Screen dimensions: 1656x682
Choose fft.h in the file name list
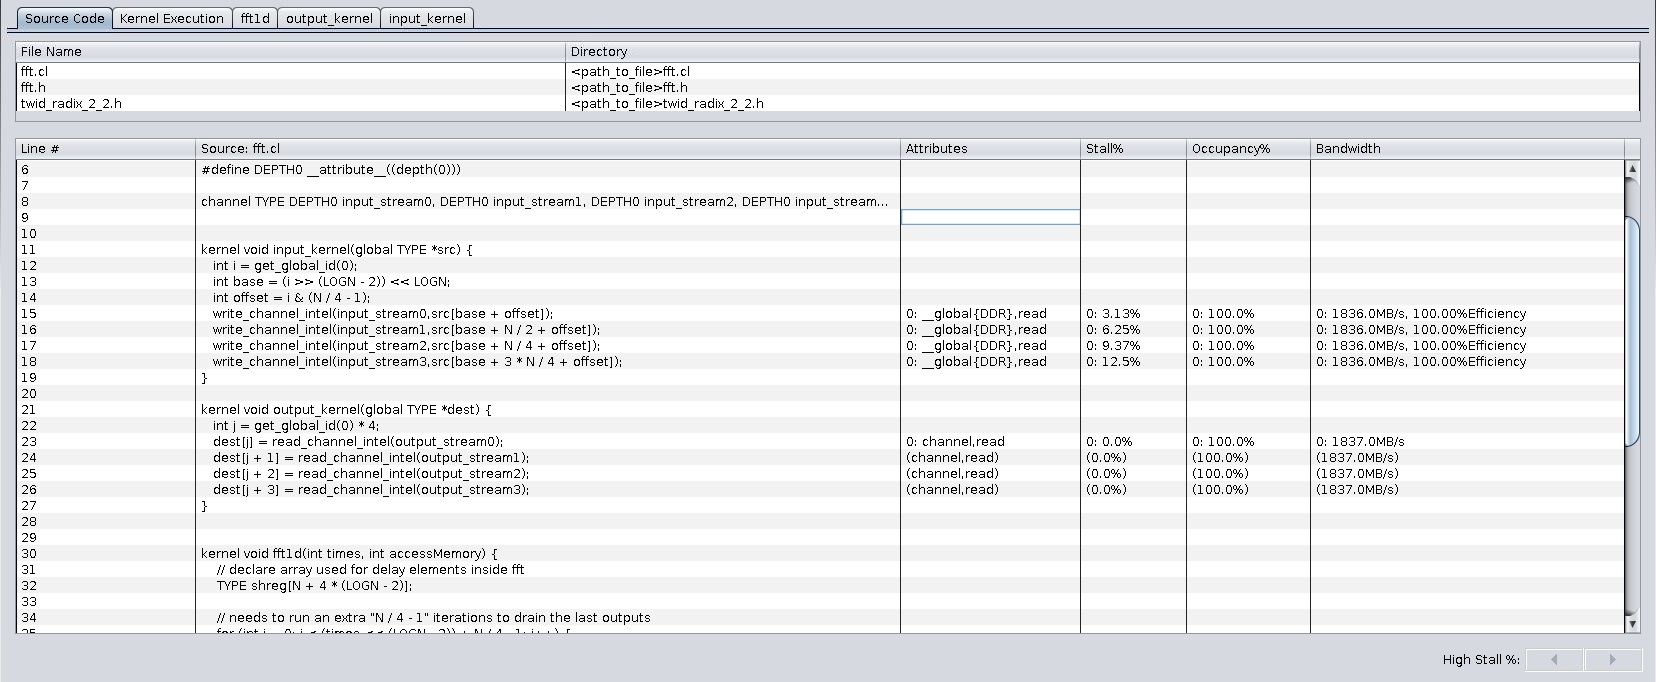point(33,87)
